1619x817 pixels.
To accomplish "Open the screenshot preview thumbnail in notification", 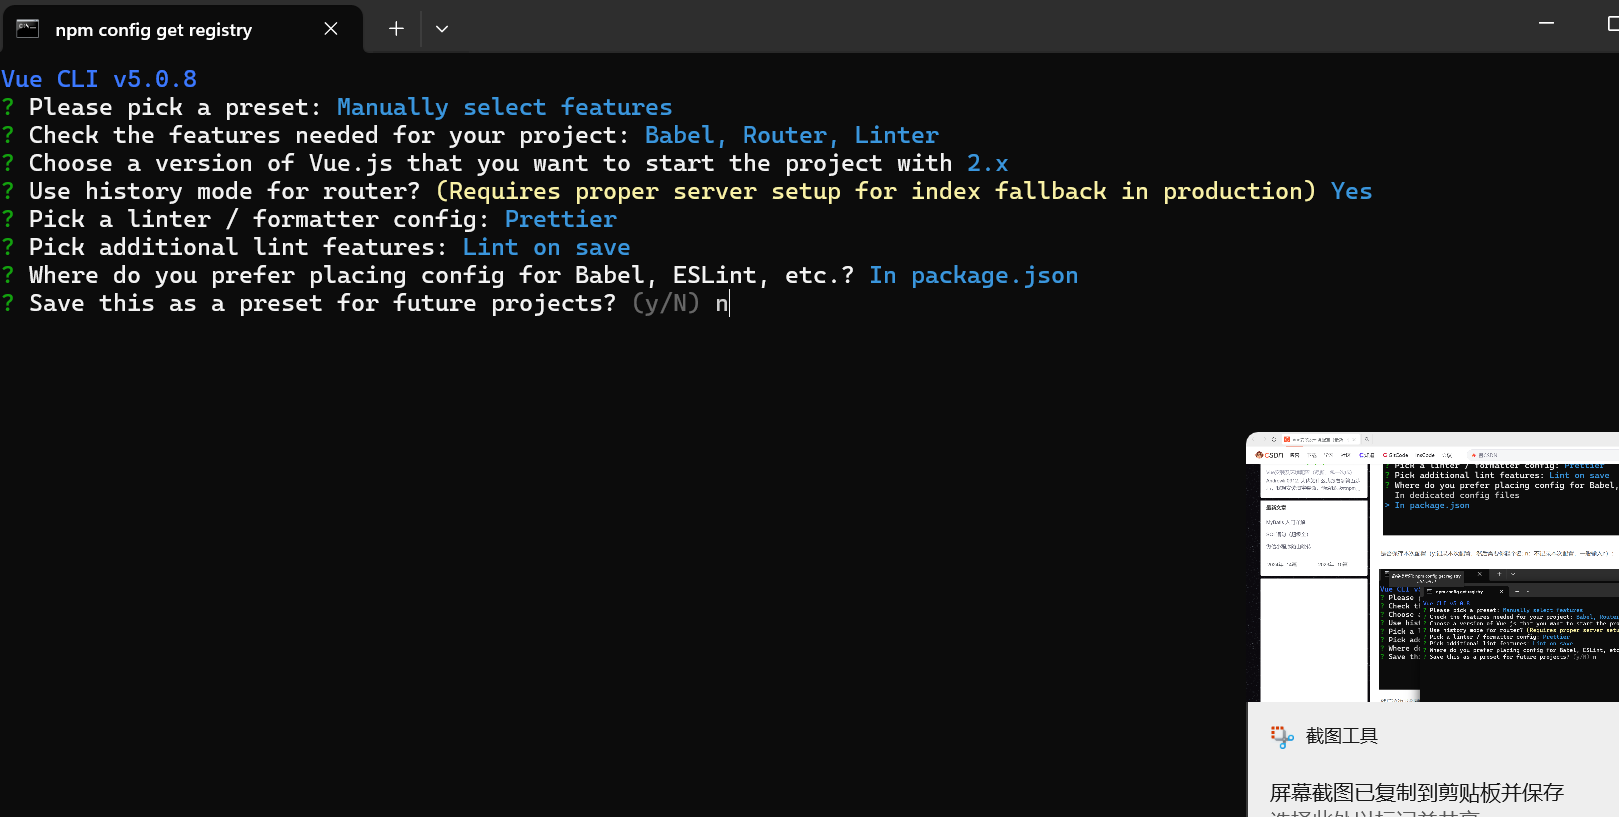I will [1433, 567].
